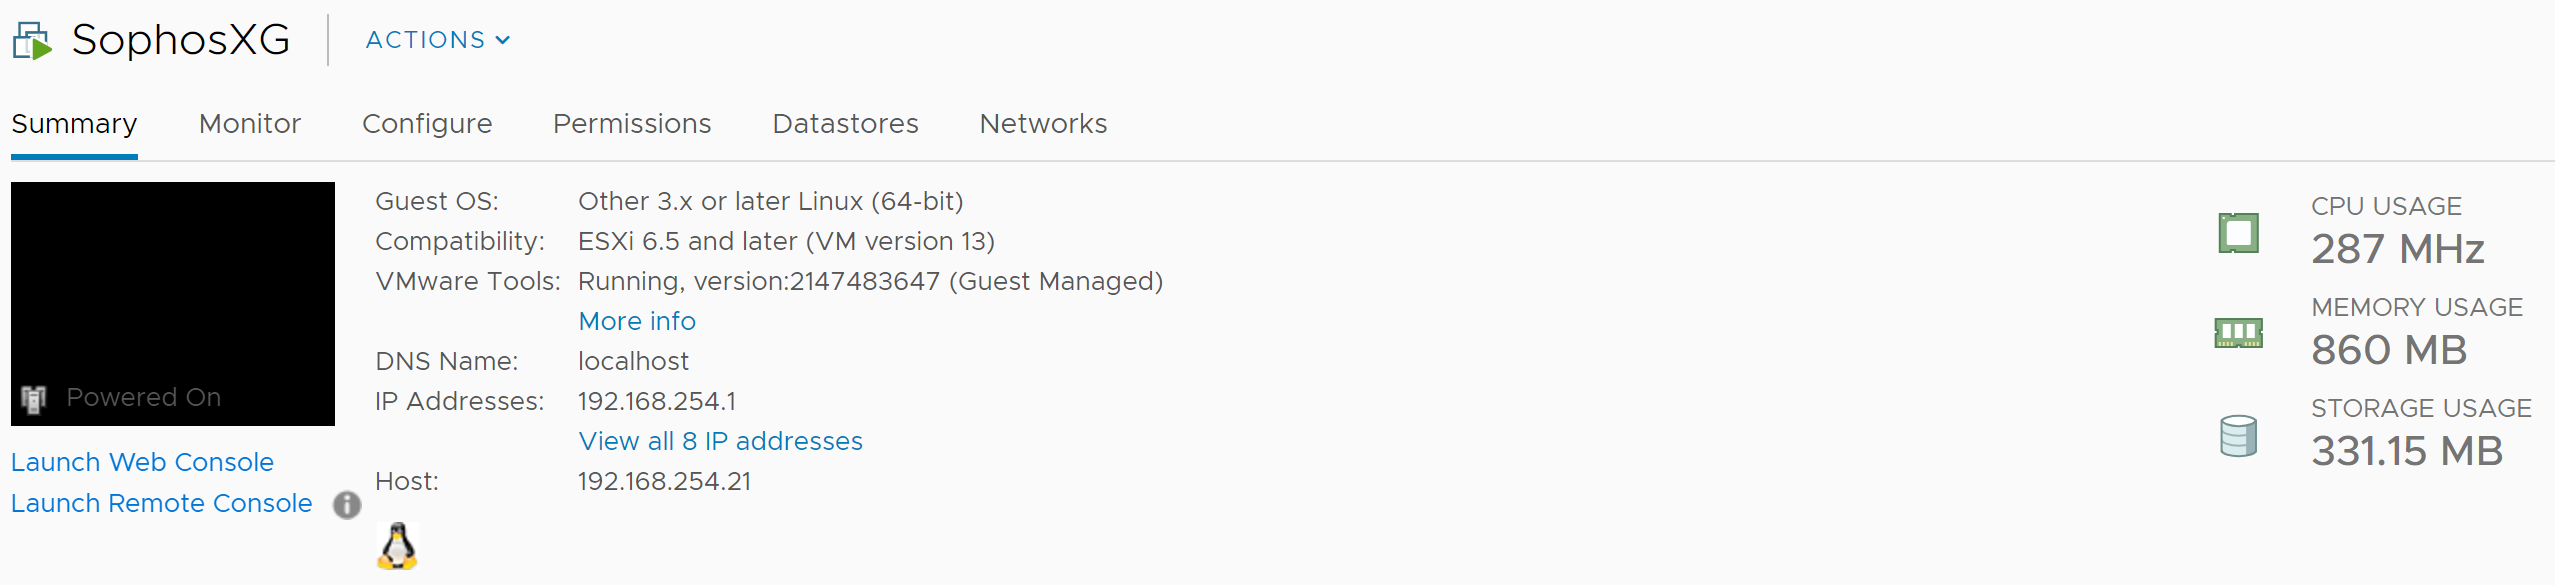Click the black VM console thumbnail

pos(172,290)
